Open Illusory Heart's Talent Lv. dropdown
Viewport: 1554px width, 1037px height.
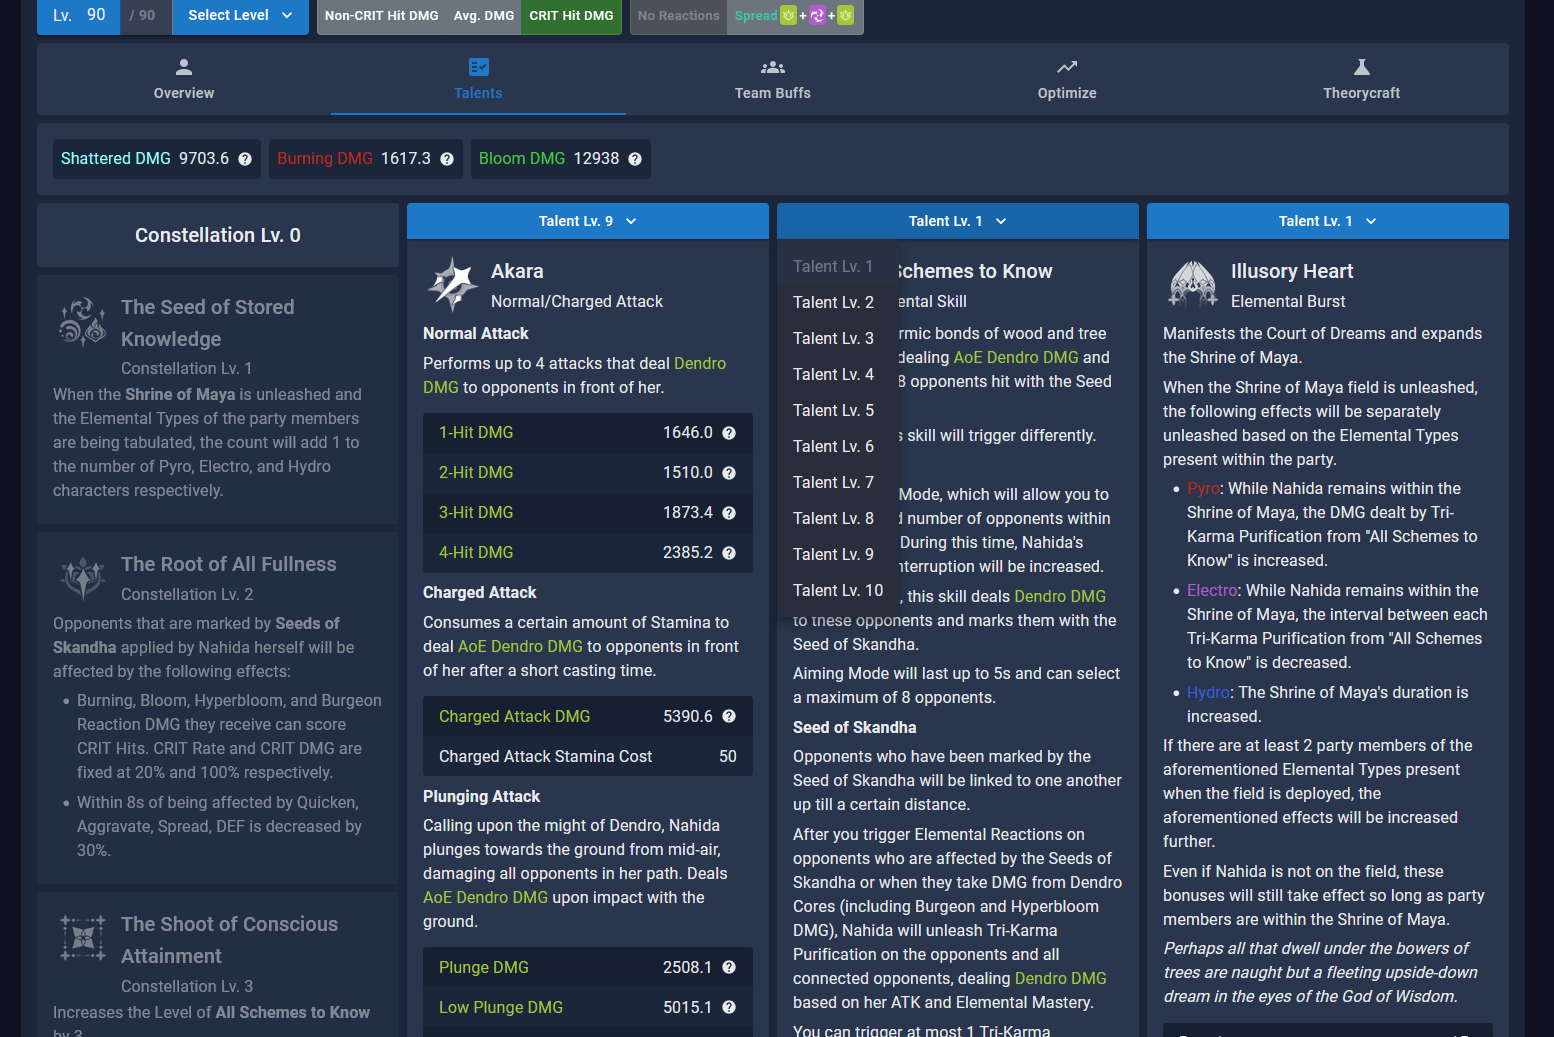[1327, 220]
